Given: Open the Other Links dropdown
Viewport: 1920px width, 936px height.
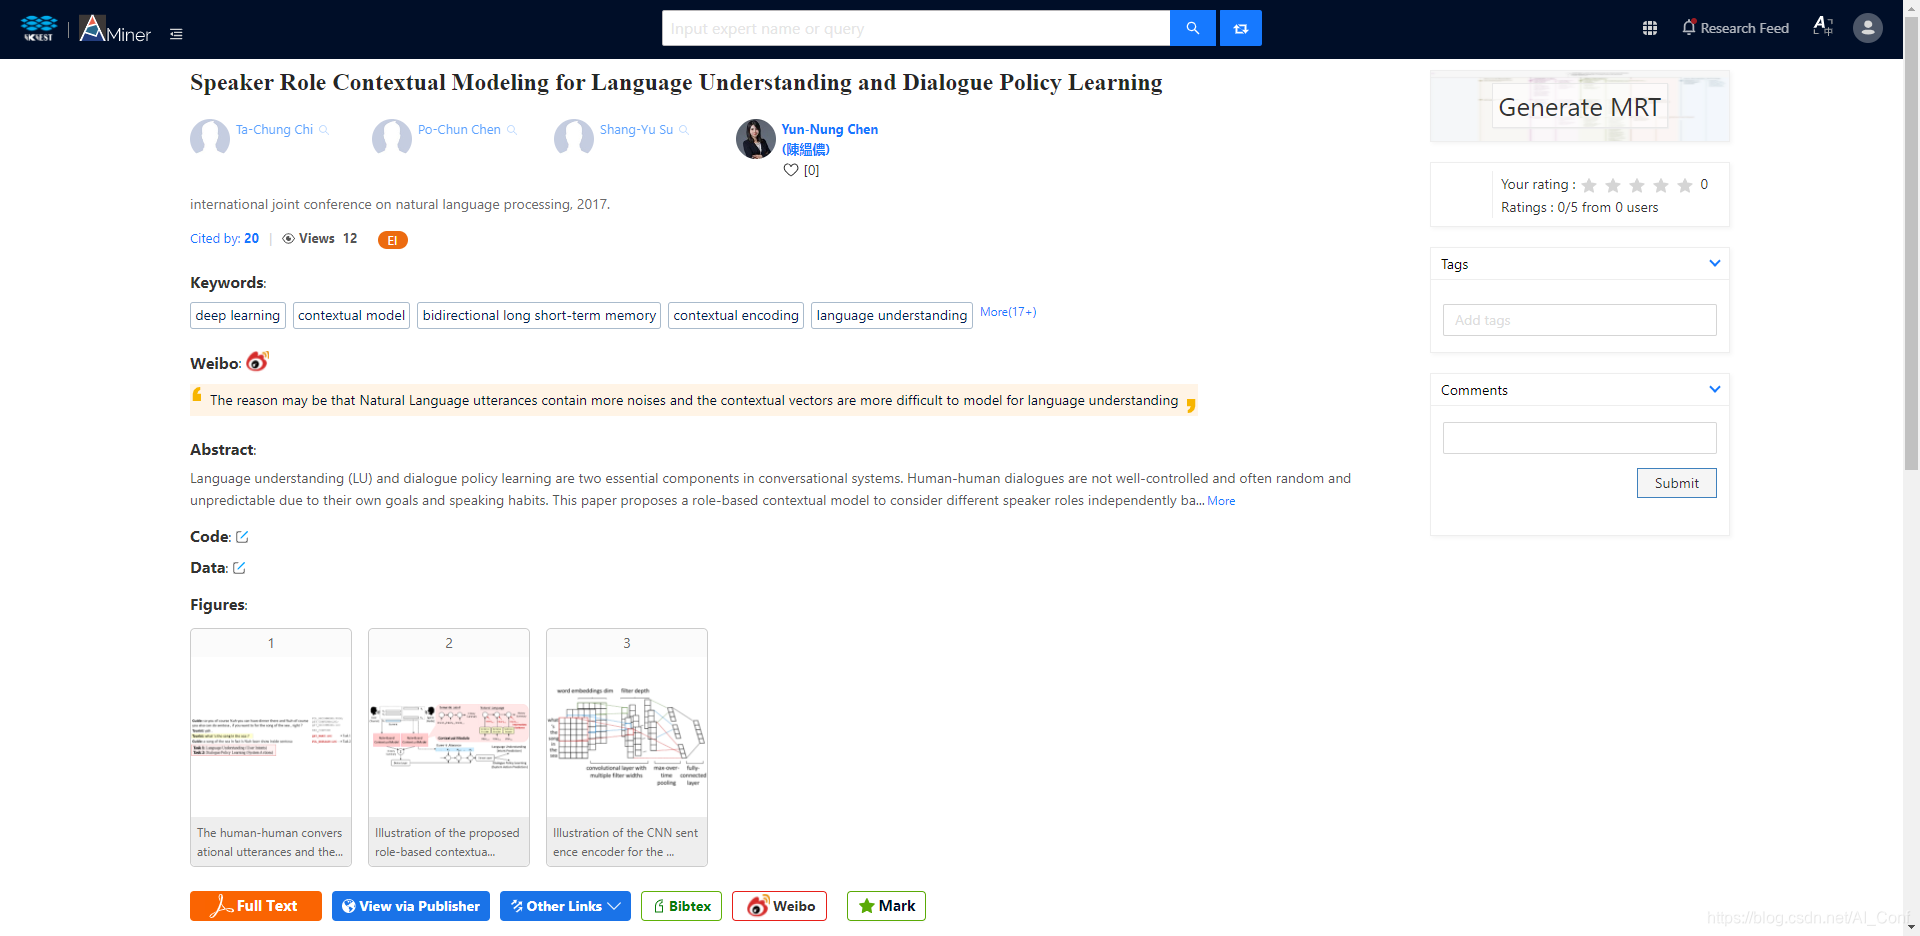Looking at the screenshot, I should pyautogui.click(x=565, y=906).
